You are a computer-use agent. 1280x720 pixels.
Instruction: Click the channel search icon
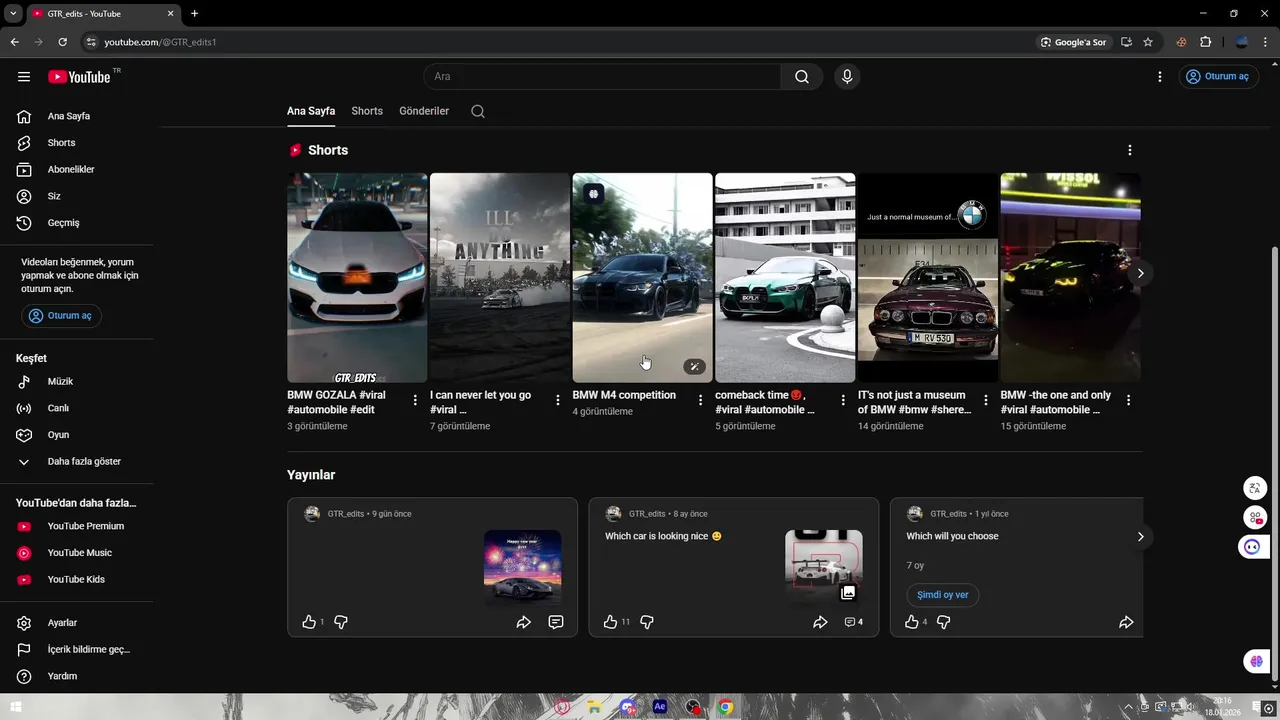pyautogui.click(x=478, y=111)
